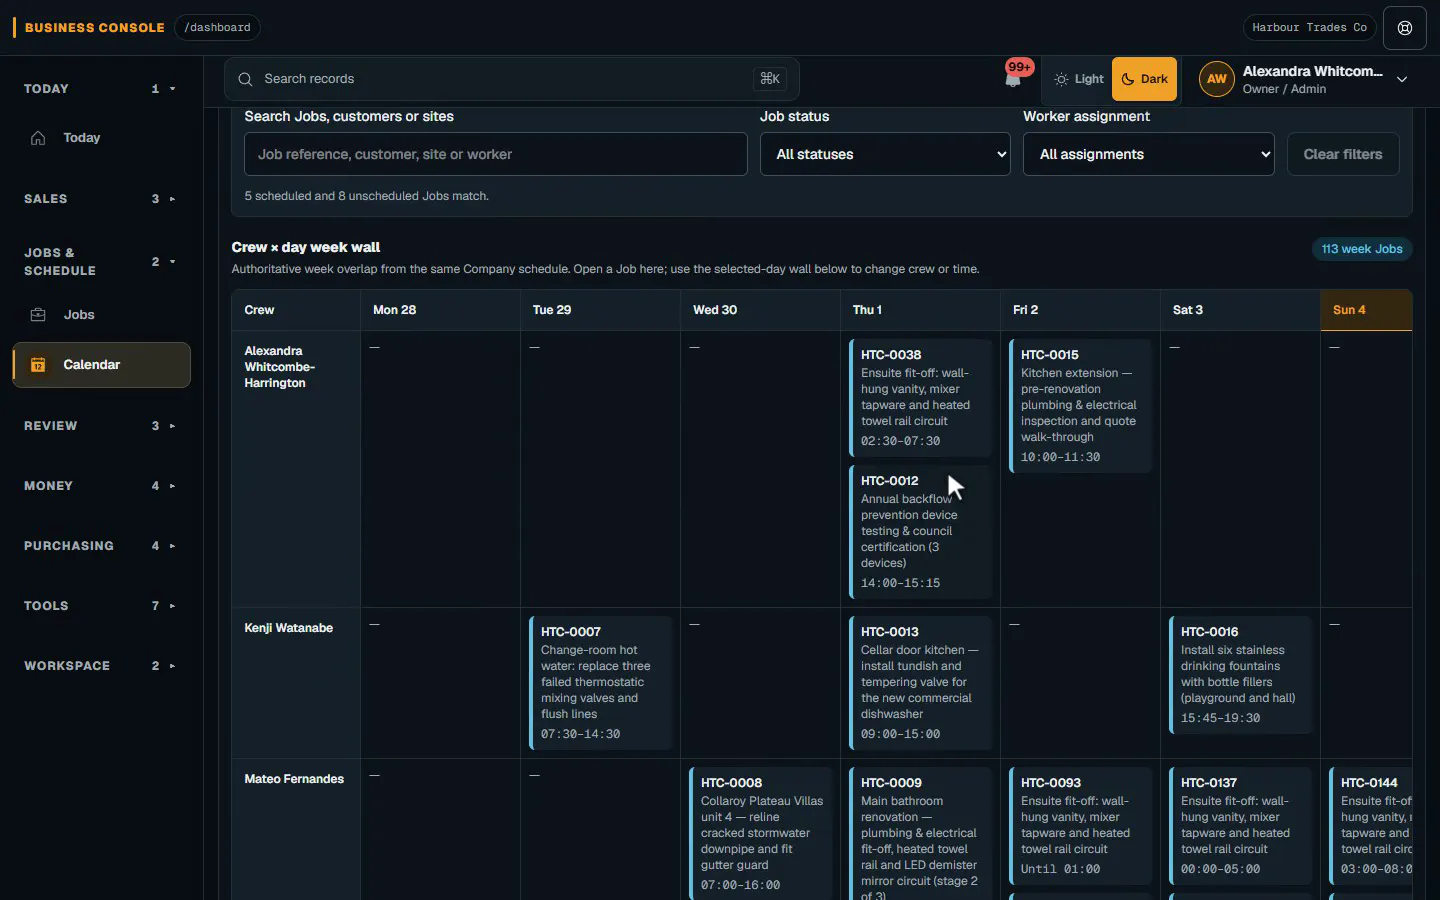Viewport: 1440px width, 900px height.
Task: Select the Sun 4 column header
Action: coord(1366,310)
